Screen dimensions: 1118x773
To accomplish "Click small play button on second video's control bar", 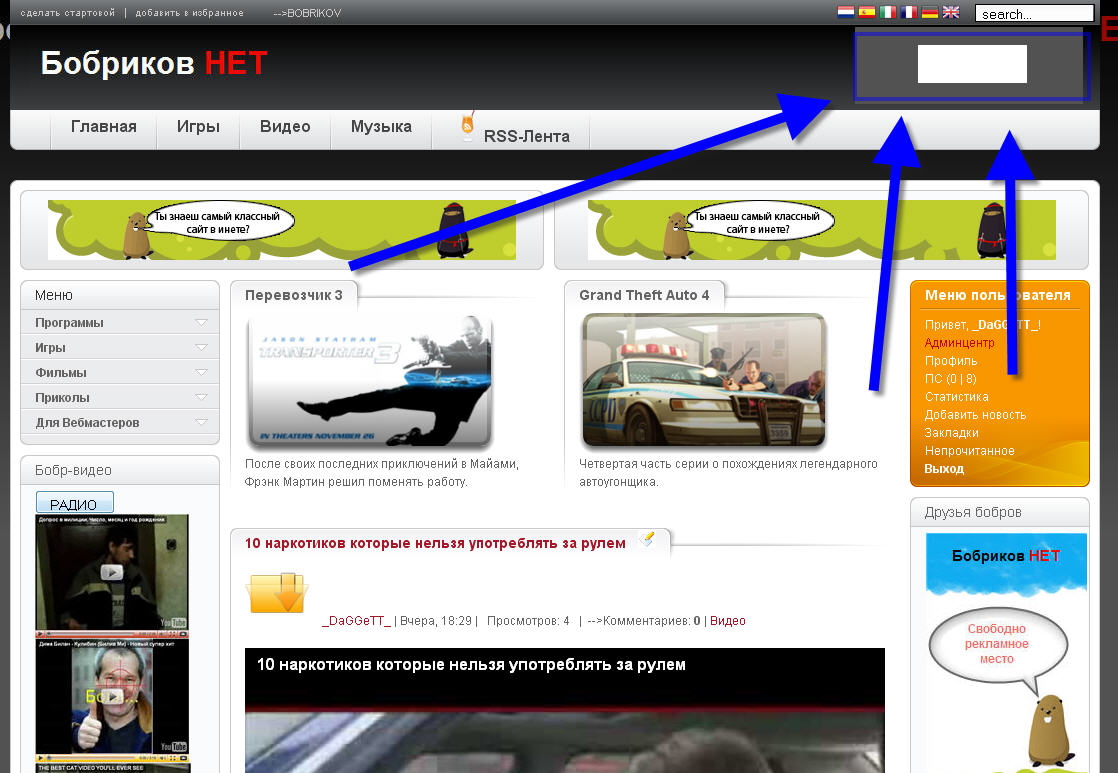I will 41,758.
